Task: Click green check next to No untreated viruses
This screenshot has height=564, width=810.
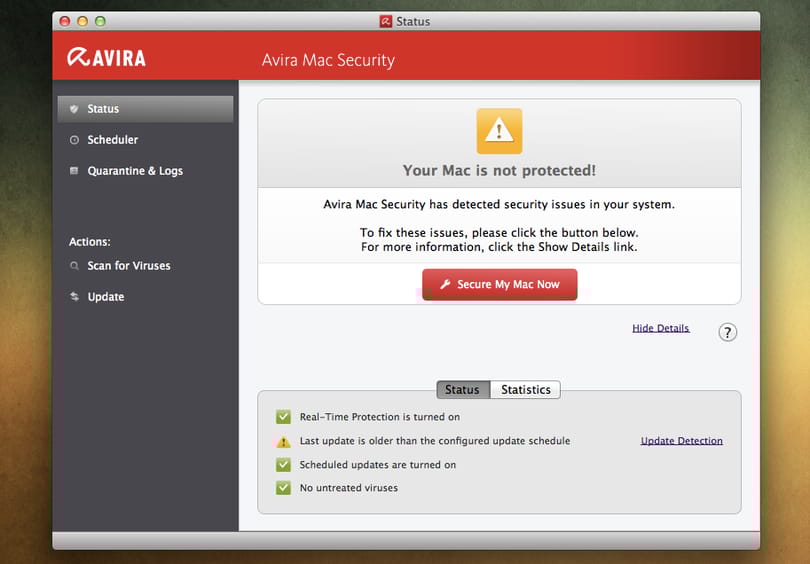Action: (283, 488)
